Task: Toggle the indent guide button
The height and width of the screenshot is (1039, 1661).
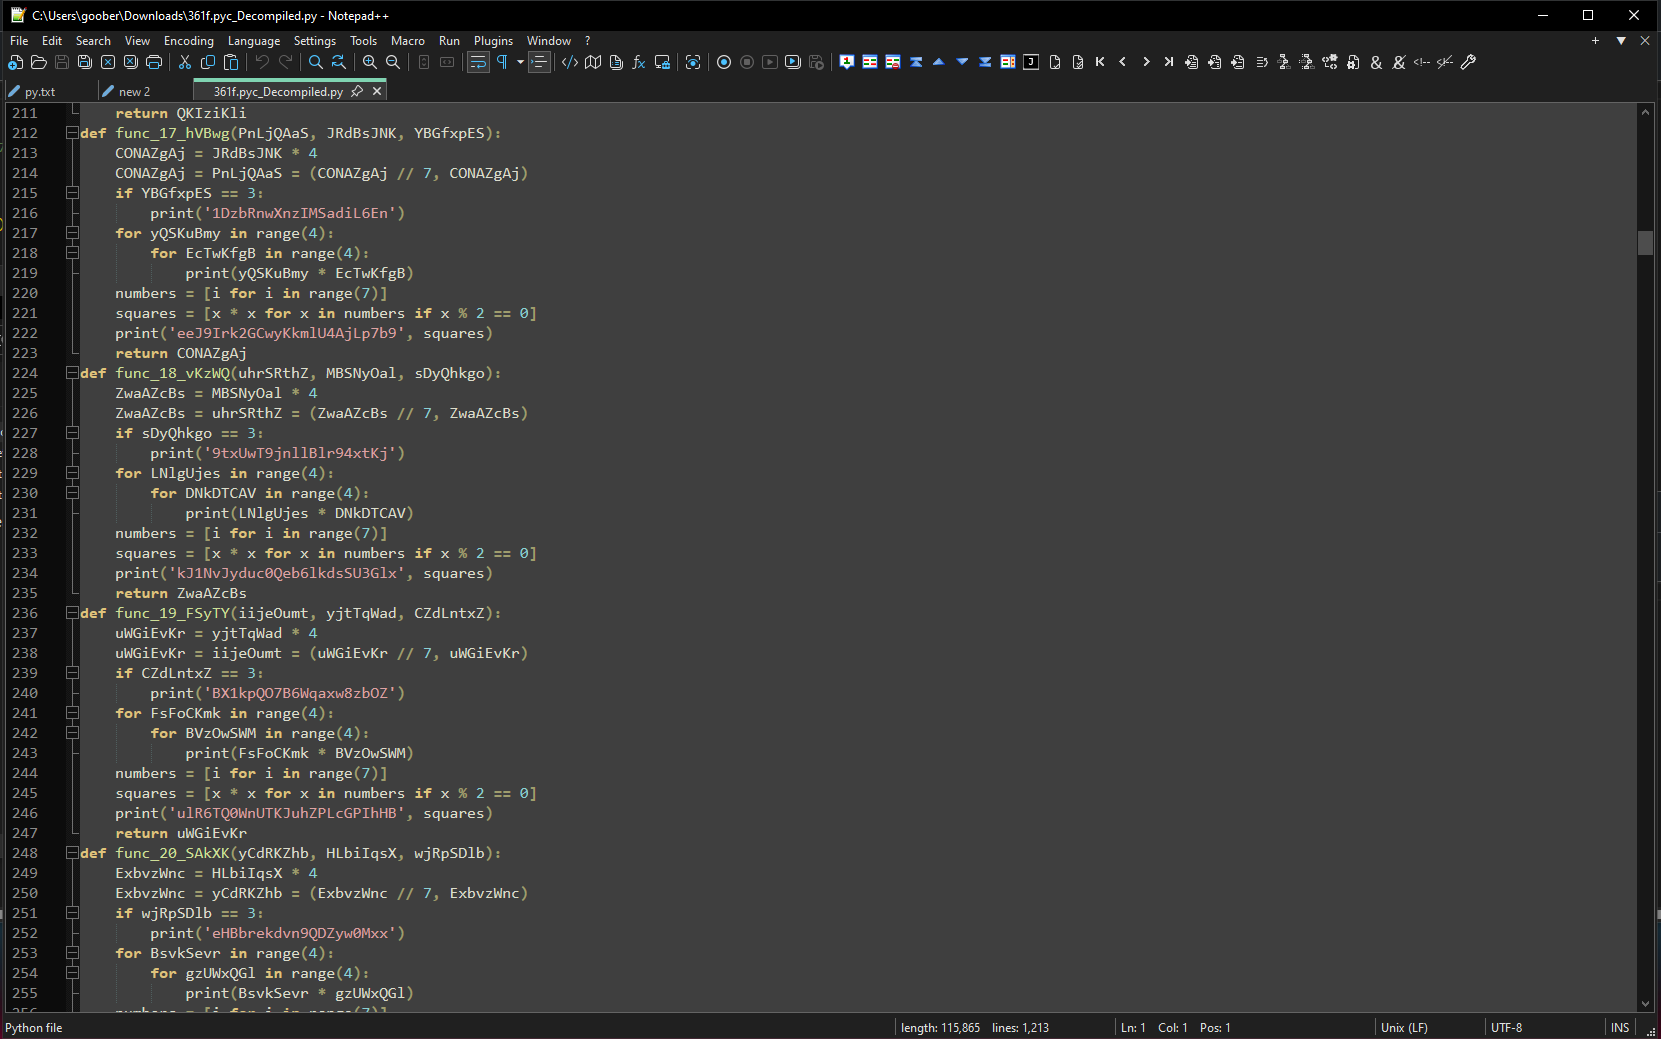Action: (539, 62)
